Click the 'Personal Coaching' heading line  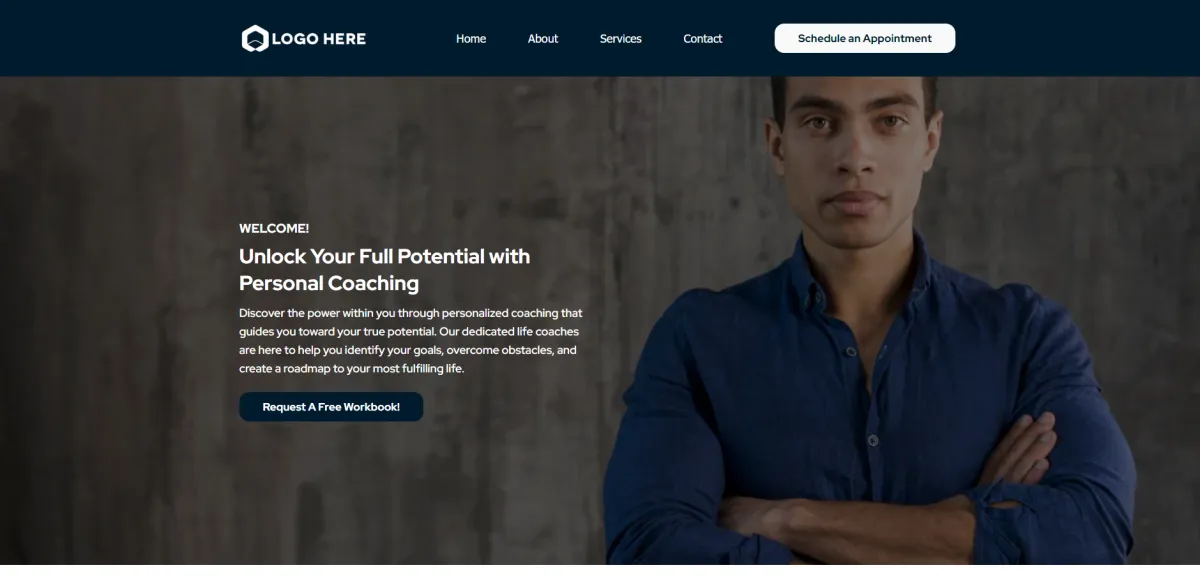(x=329, y=283)
